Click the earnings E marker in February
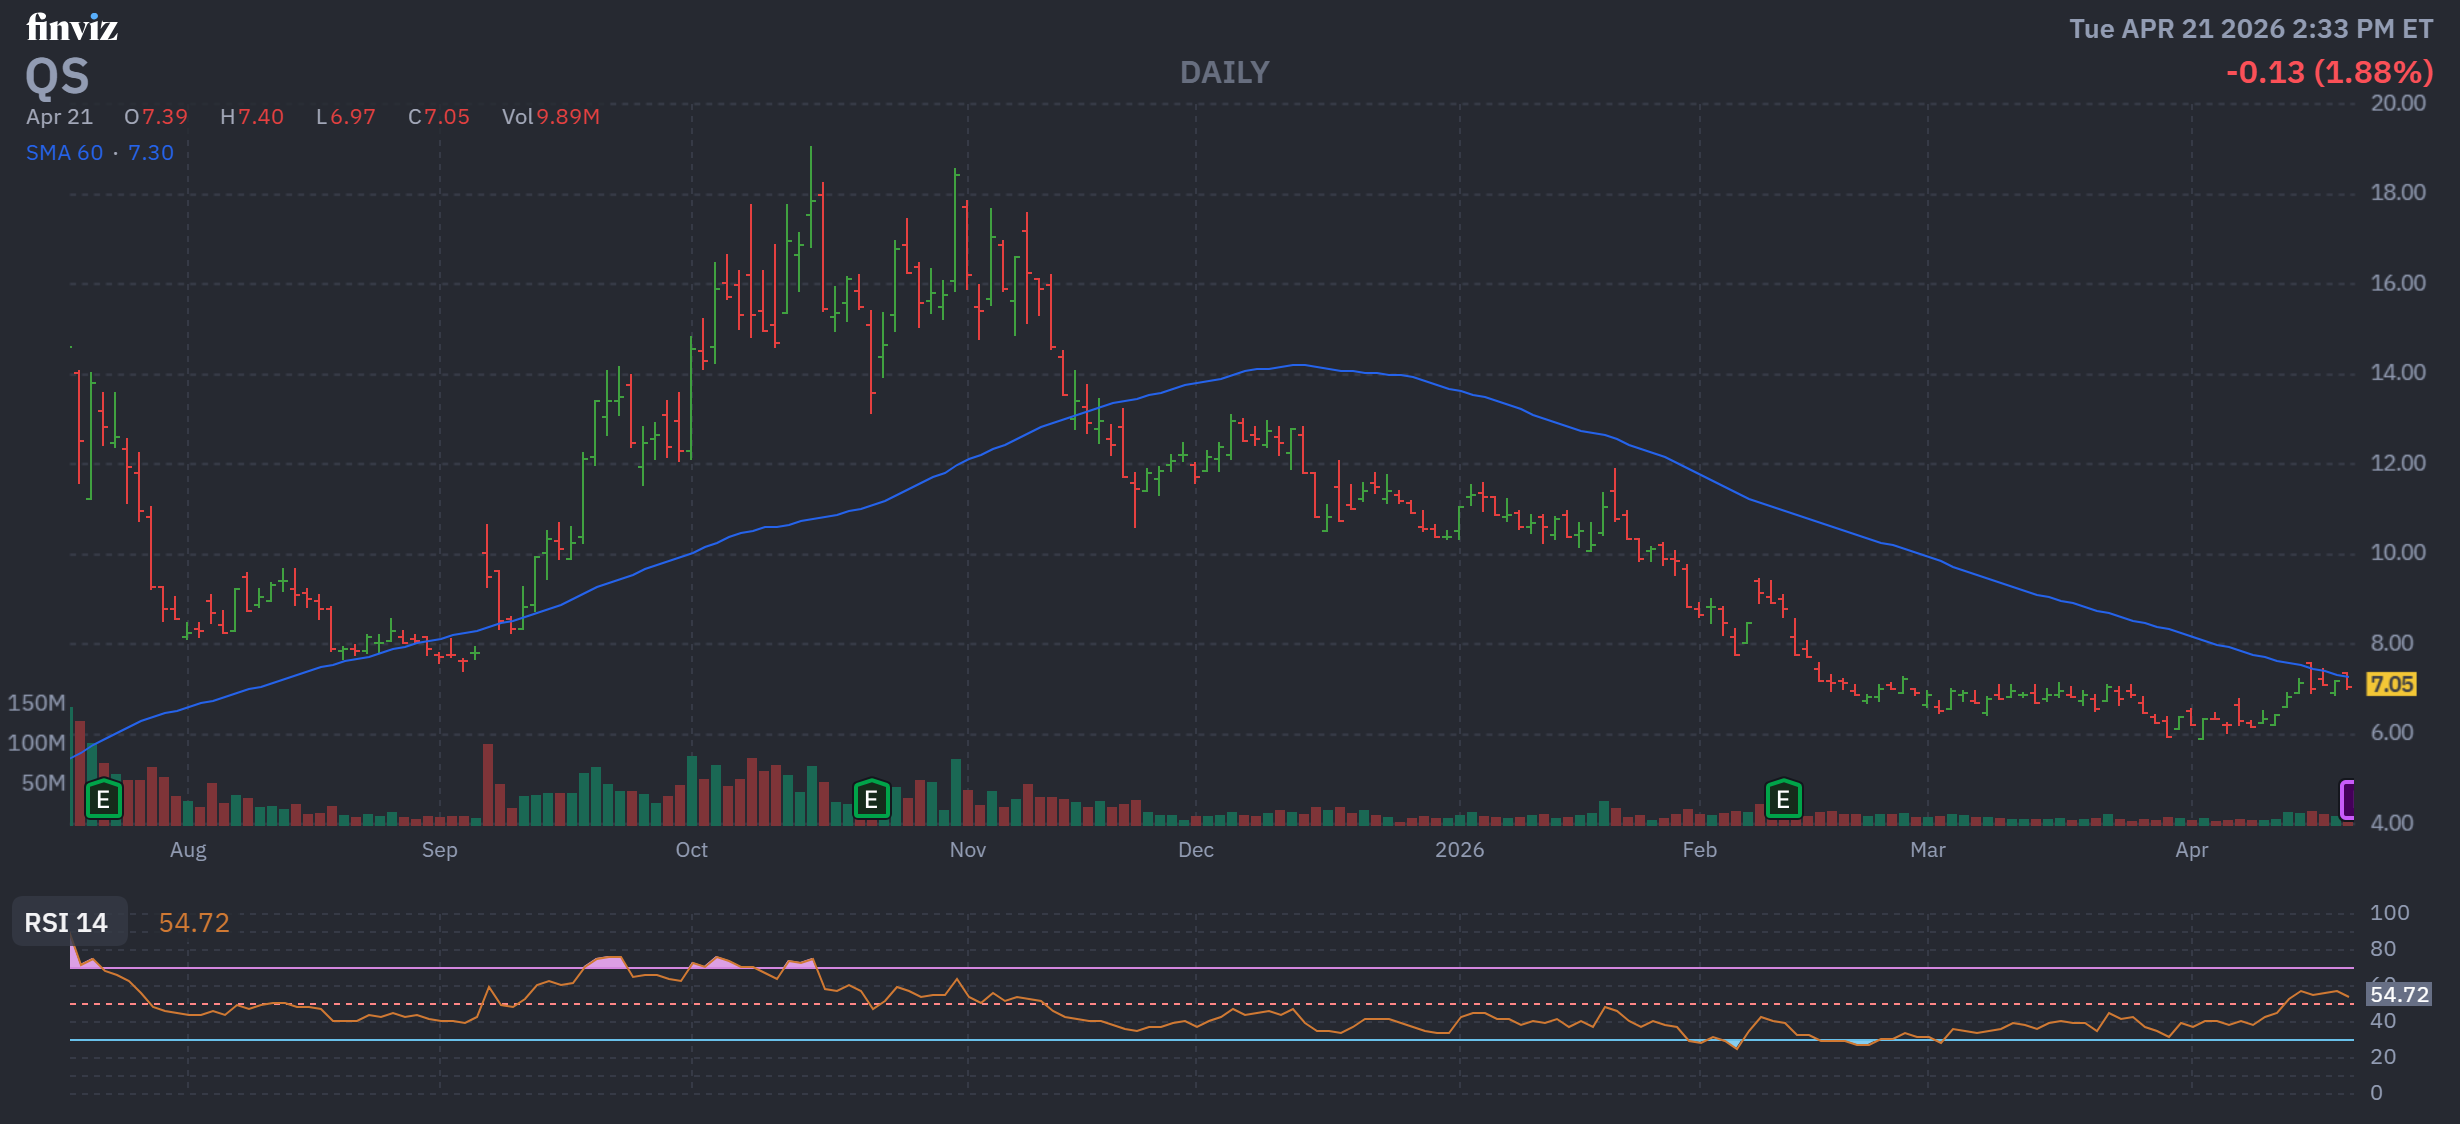2460x1124 pixels. click(x=1783, y=800)
